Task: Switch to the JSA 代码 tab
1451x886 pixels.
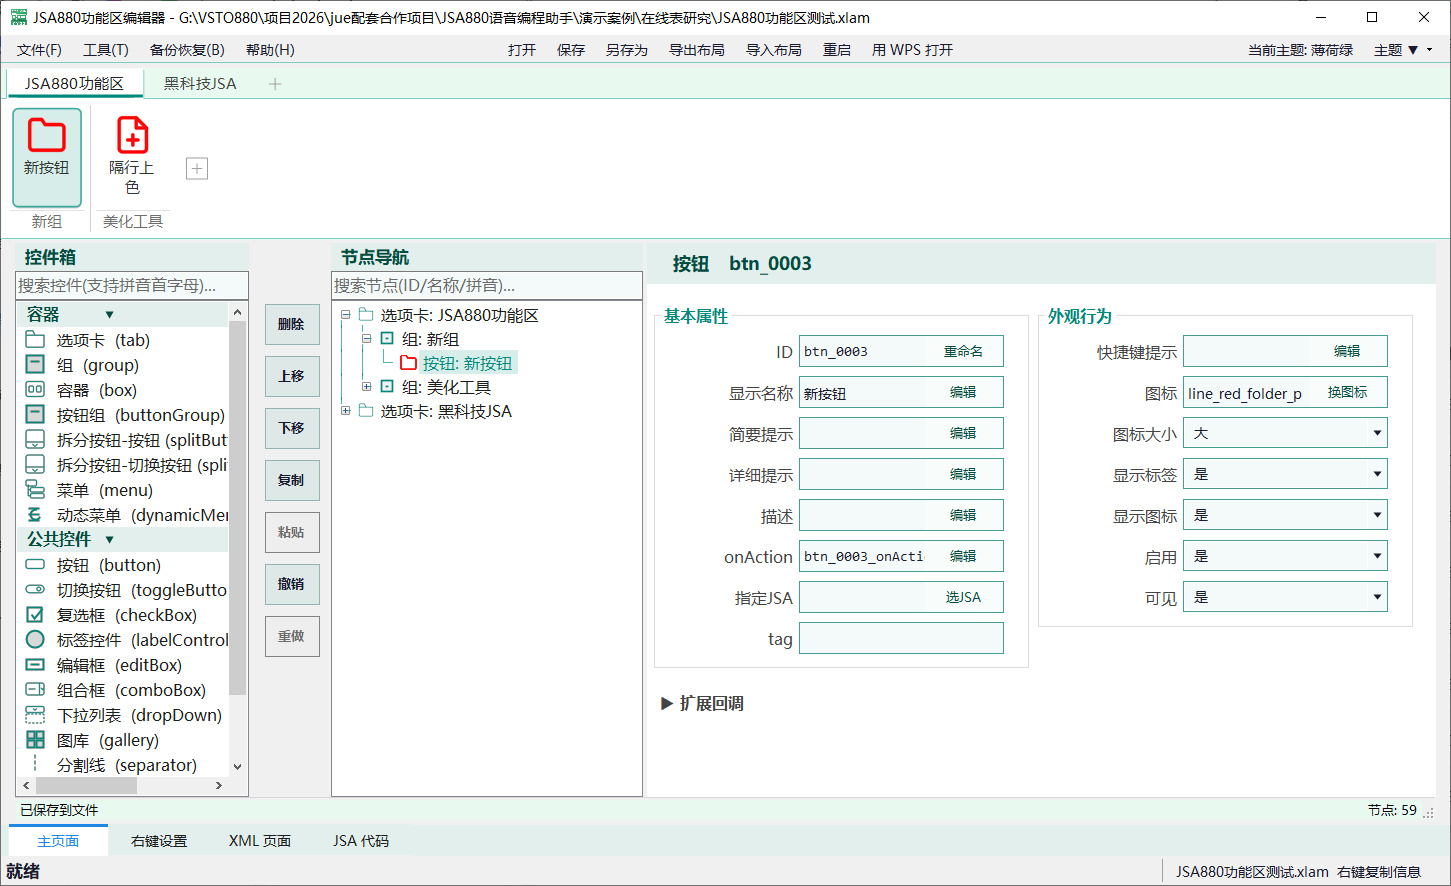Action: pos(361,841)
